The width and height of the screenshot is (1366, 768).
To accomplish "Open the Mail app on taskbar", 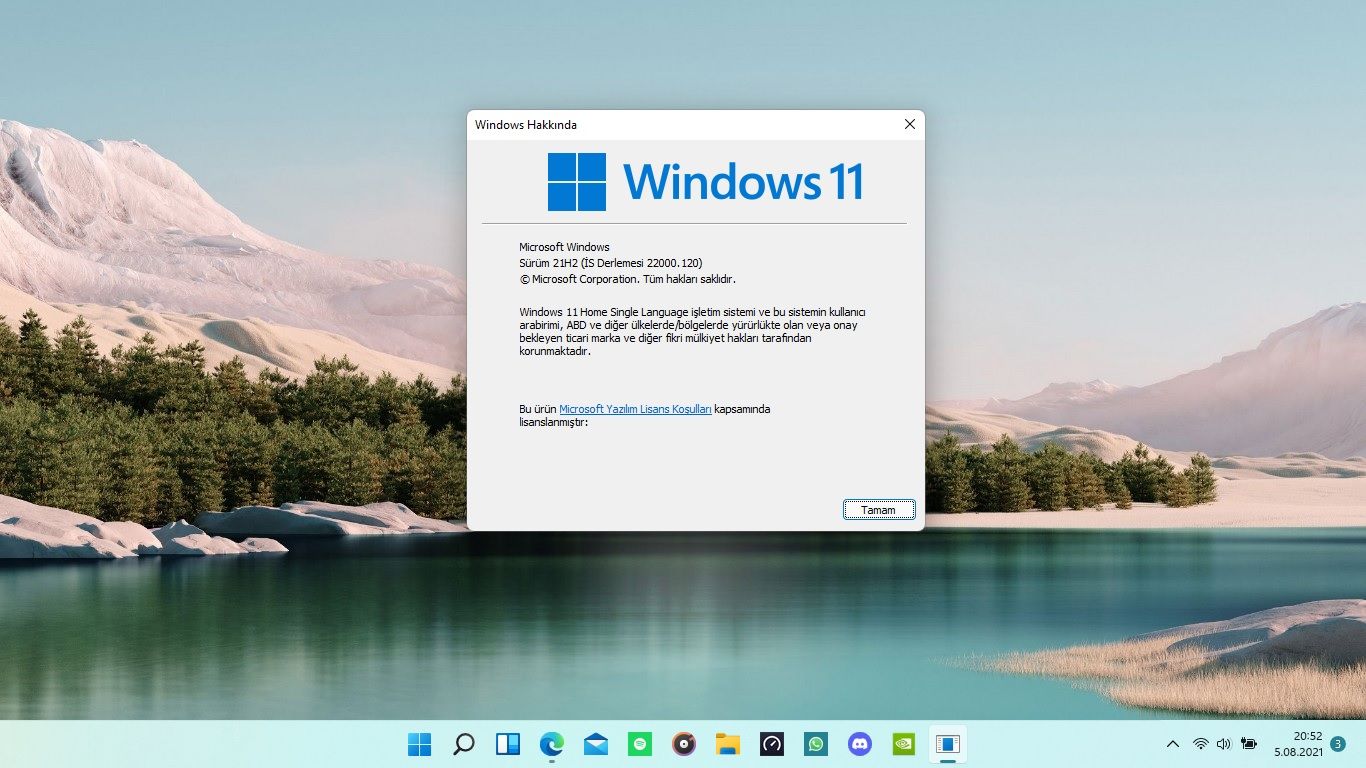I will [x=596, y=744].
